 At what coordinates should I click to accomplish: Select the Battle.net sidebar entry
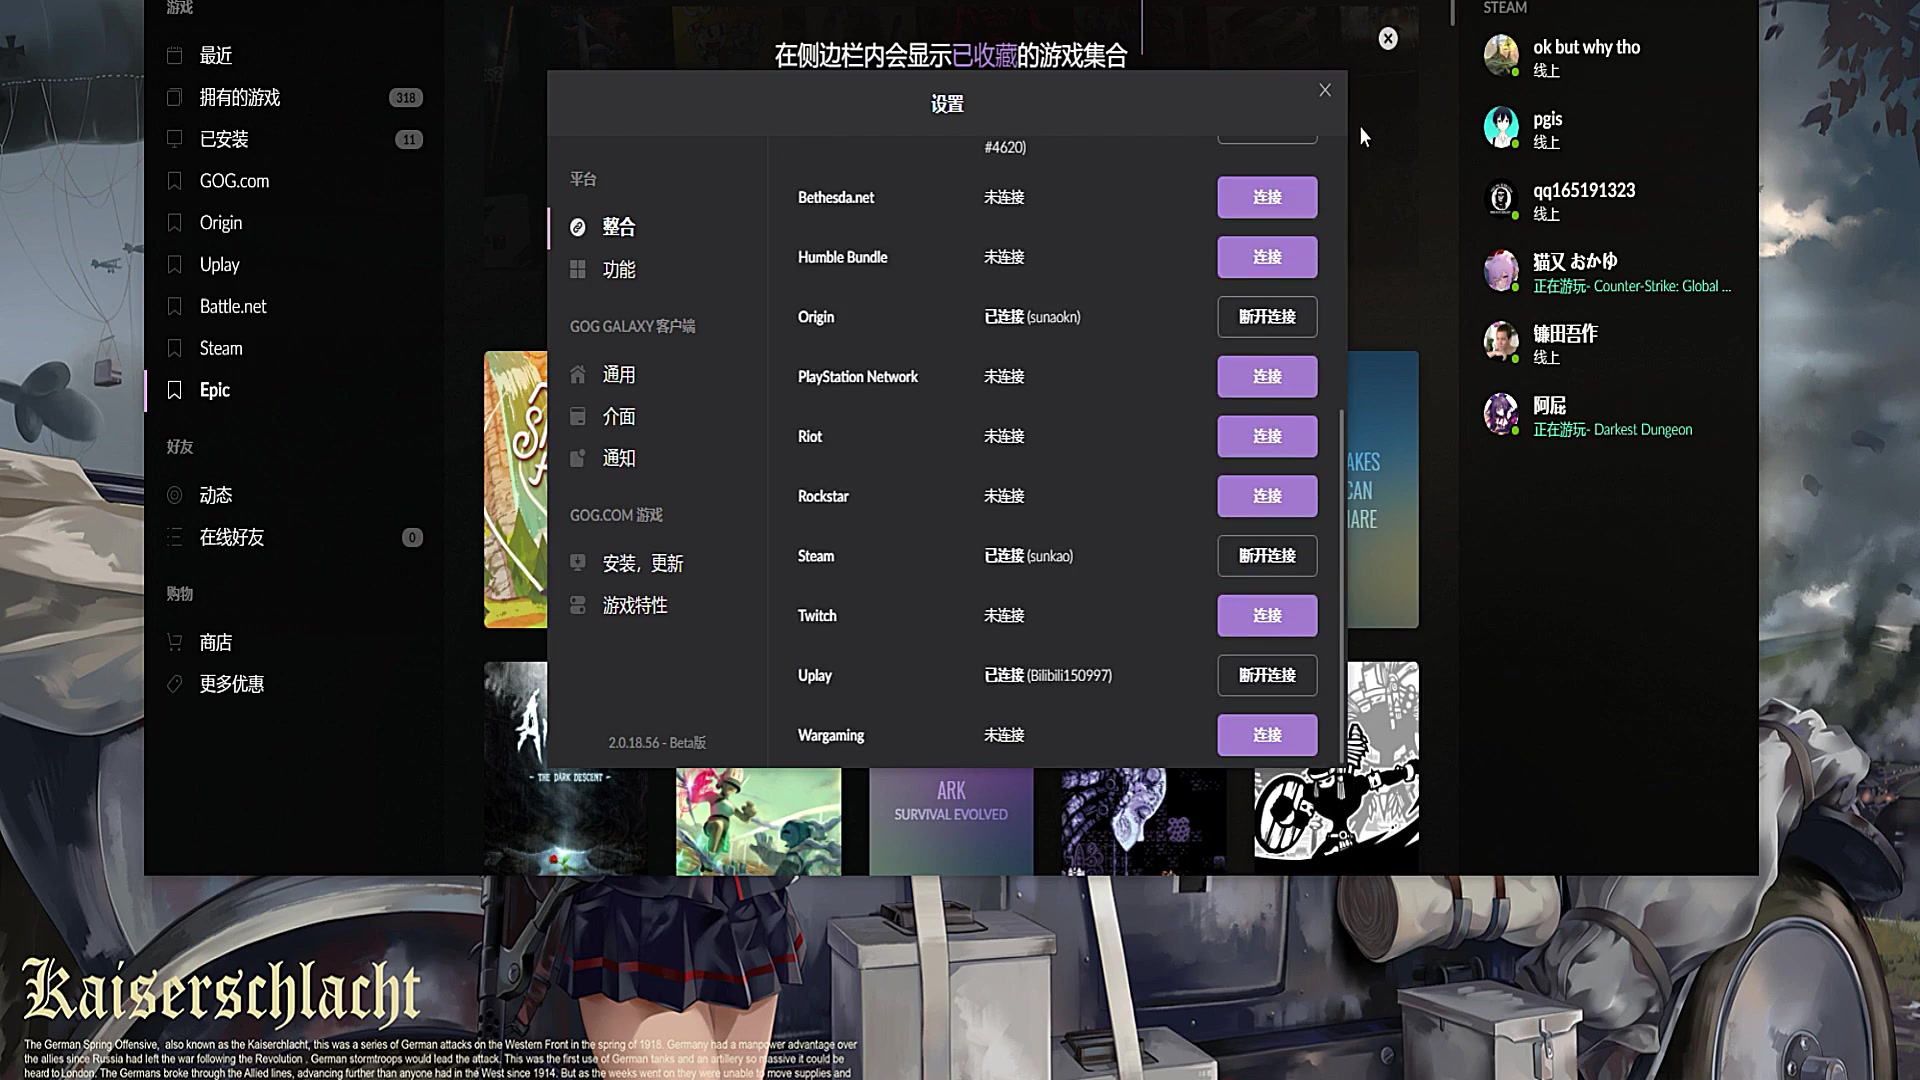(x=295, y=307)
